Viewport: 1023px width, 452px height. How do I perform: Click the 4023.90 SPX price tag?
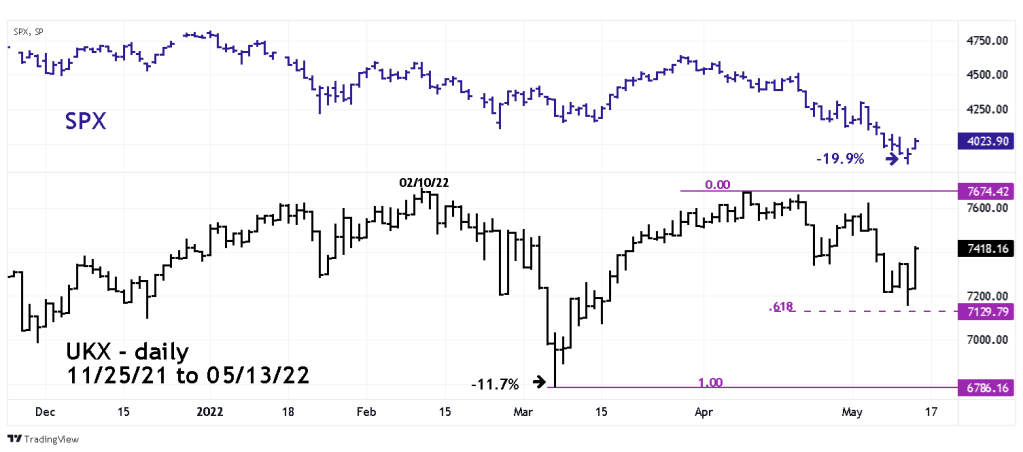986,143
